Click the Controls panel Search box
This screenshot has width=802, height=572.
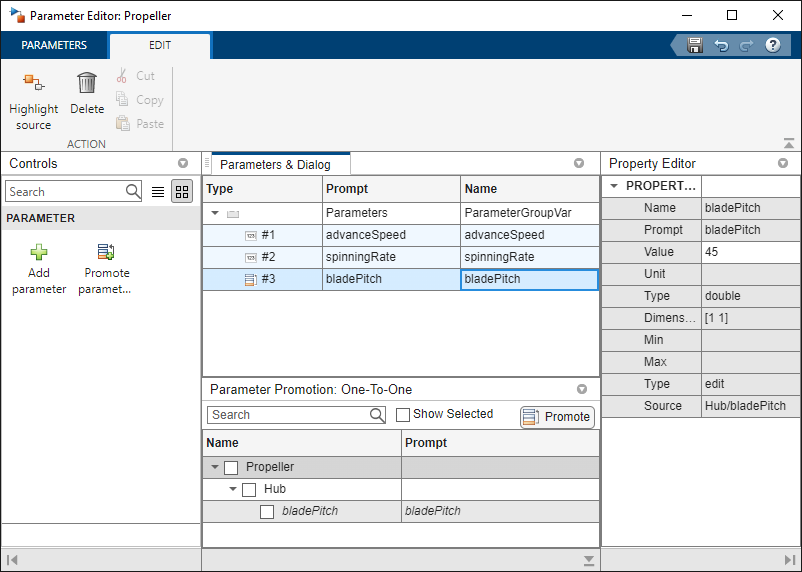(65, 192)
